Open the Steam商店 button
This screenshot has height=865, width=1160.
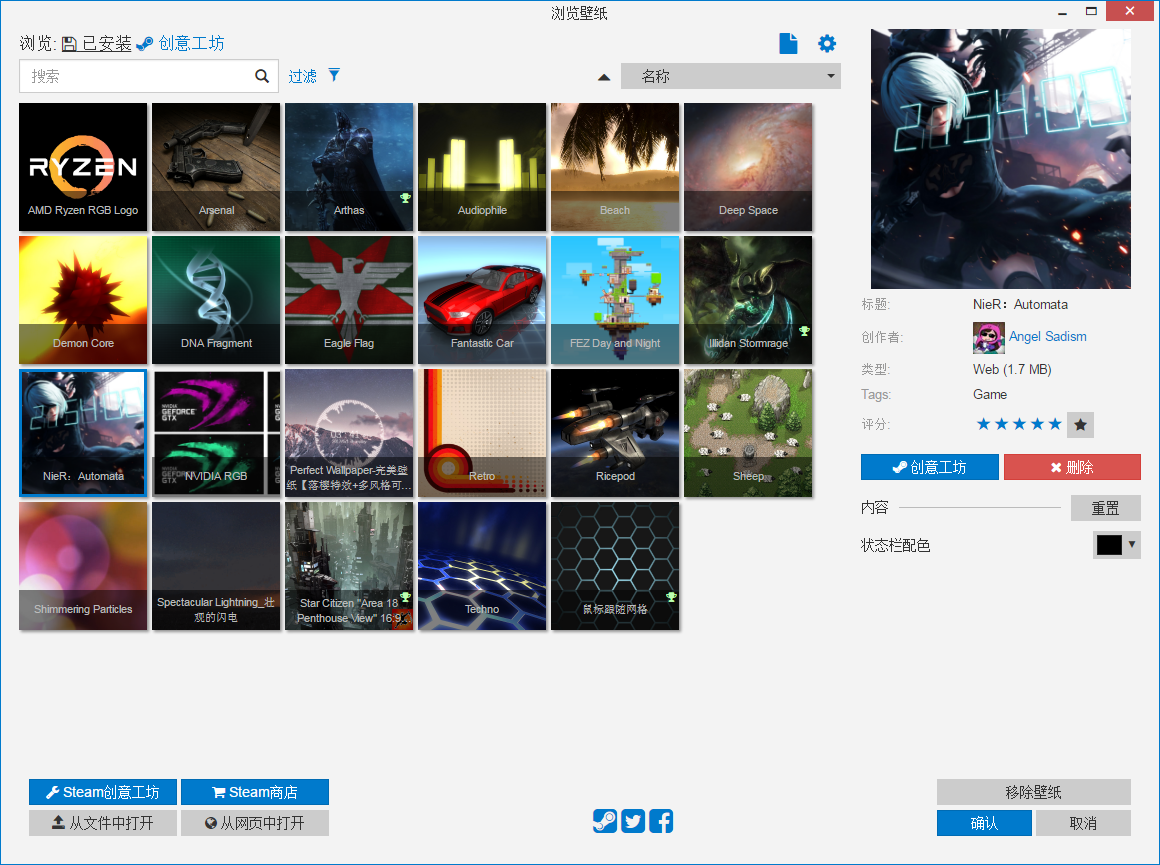255,792
